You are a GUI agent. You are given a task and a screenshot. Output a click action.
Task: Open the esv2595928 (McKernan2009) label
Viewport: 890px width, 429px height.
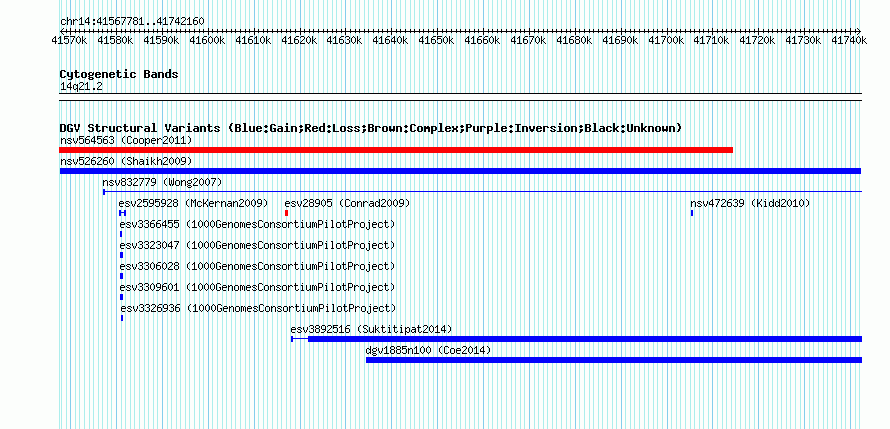(194, 203)
